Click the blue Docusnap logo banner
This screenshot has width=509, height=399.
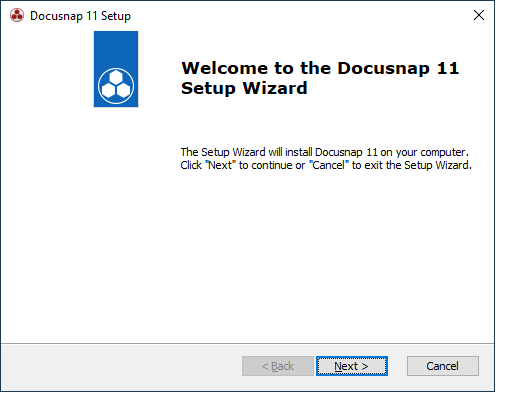click(x=116, y=69)
